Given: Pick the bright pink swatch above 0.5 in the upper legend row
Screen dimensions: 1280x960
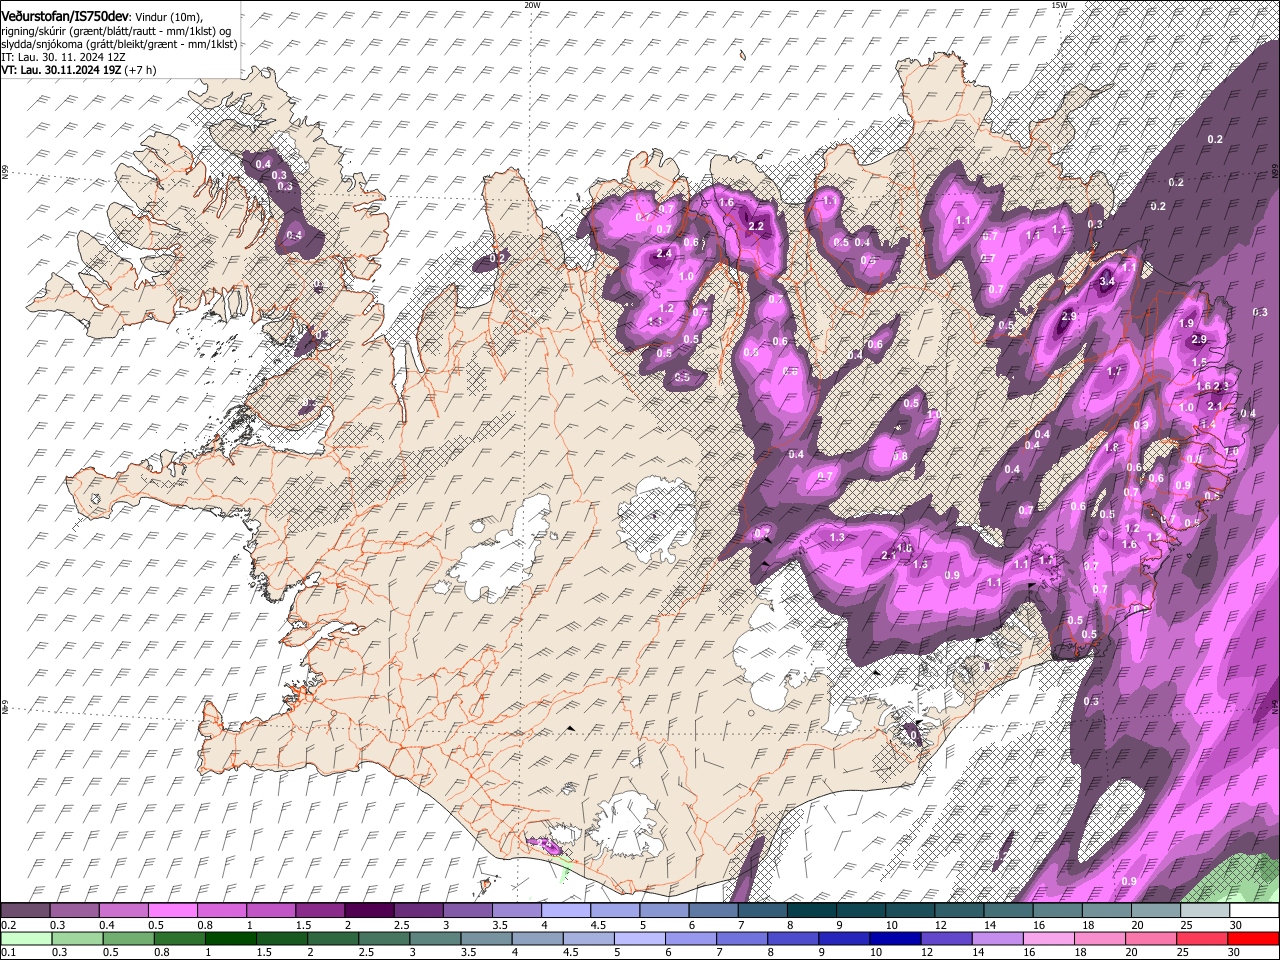Looking at the screenshot, I should tap(172, 910).
